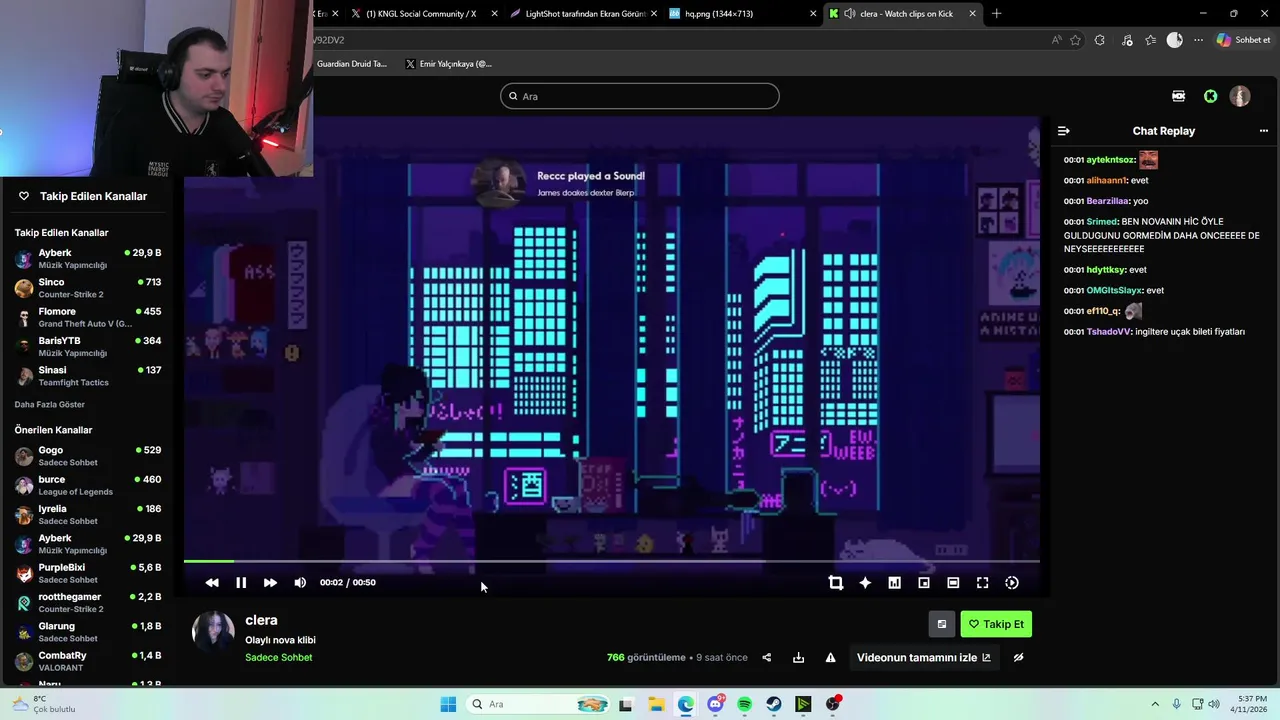Open lyrelia recommended channel
1280x720 pixels.
pos(88,515)
